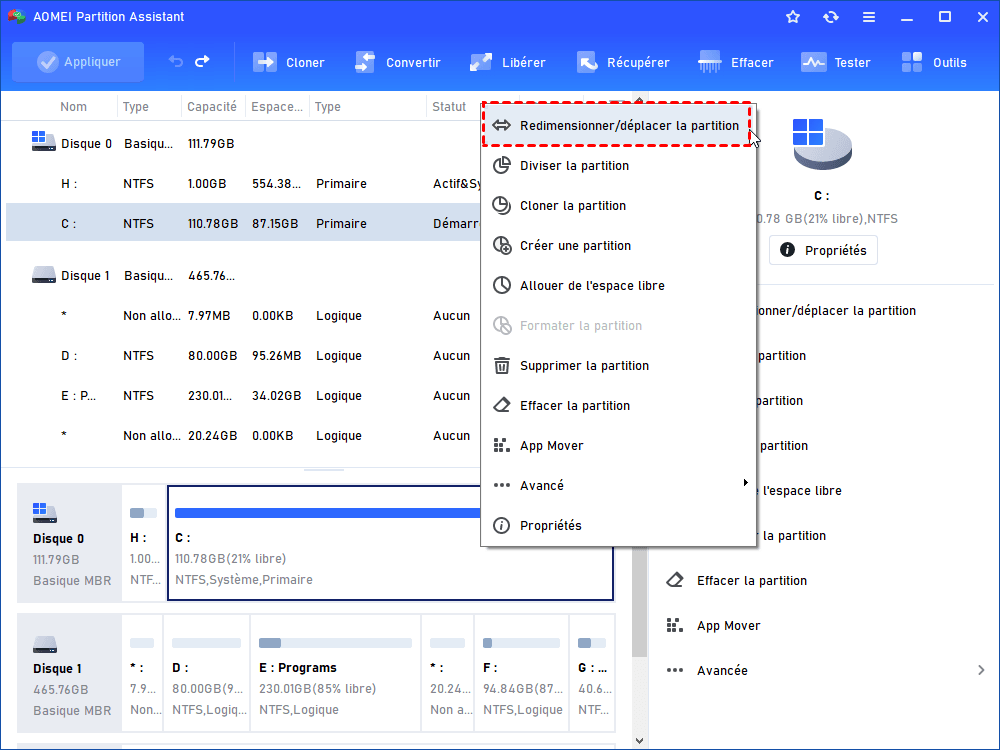Image resolution: width=1000 pixels, height=750 pixels.
Task: Select the 20.24GB unallocated row
Action: tap(242, 436)
